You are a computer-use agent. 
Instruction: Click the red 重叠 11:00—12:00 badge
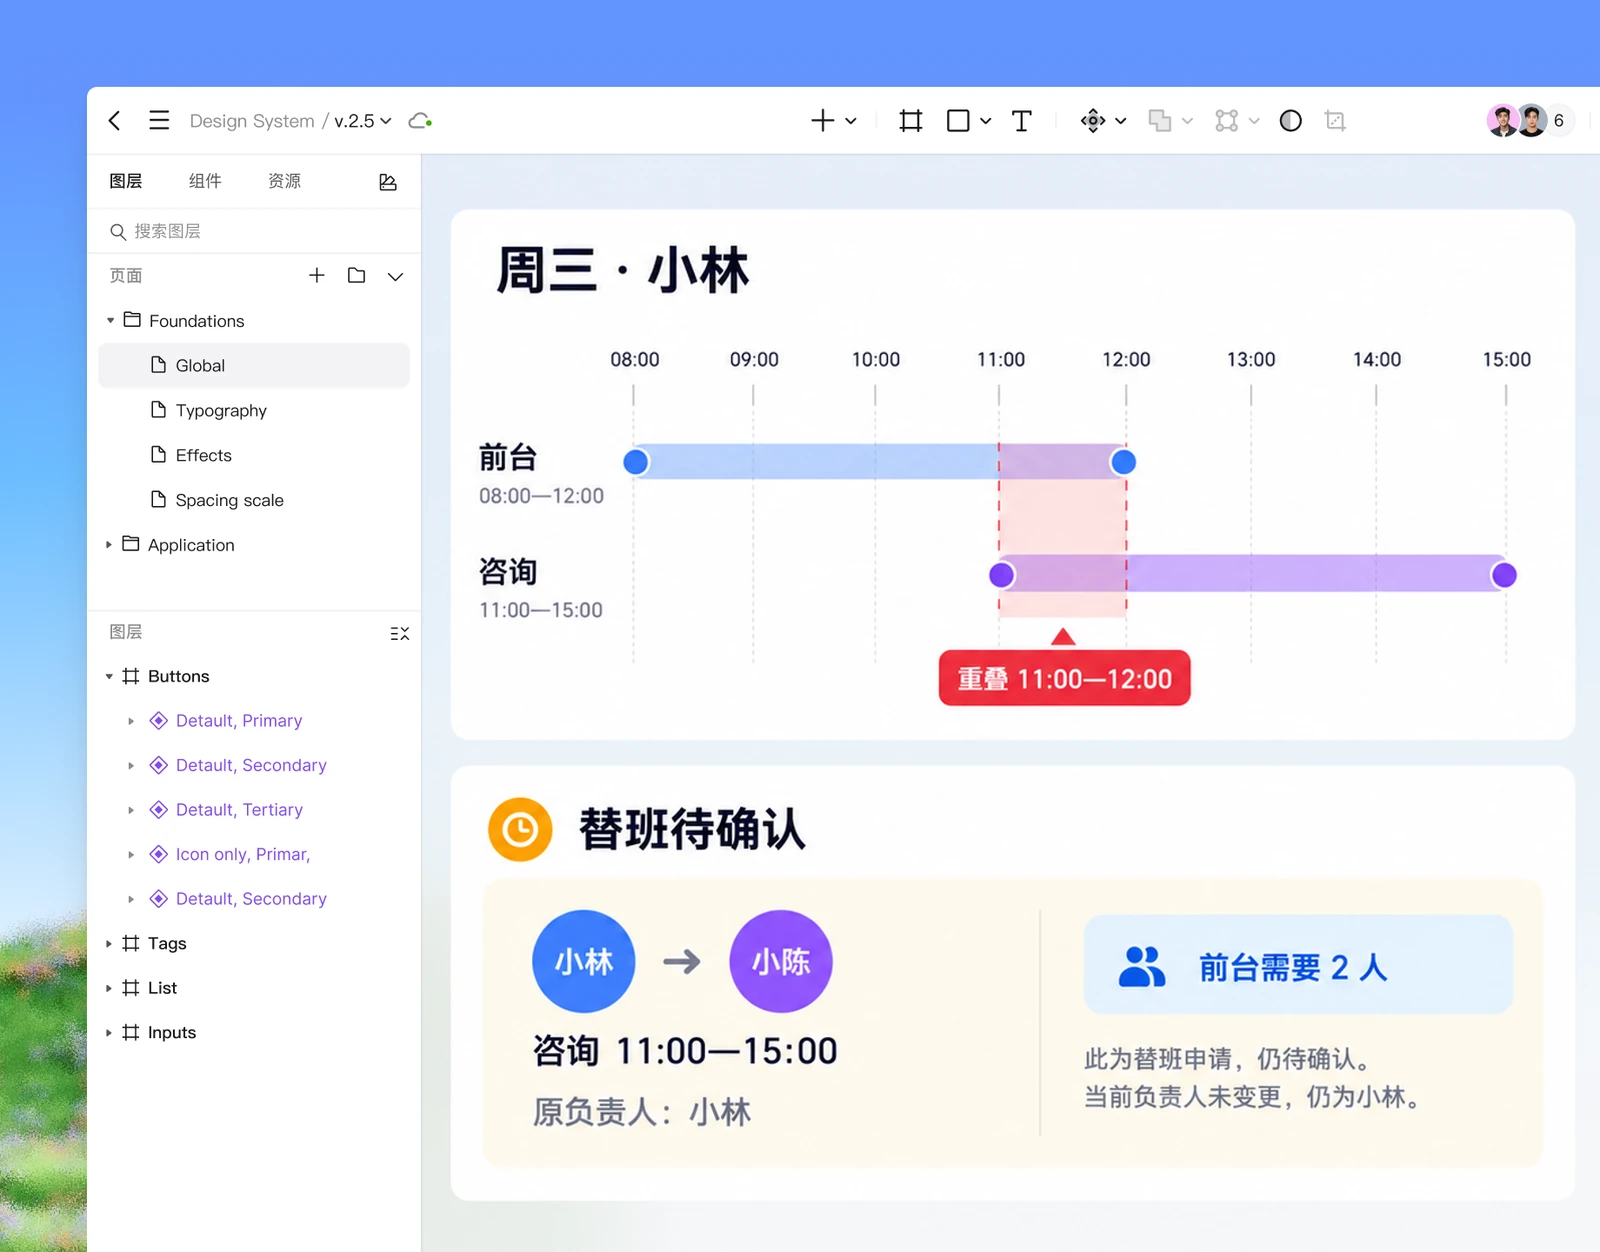(x=1064, y=679)
